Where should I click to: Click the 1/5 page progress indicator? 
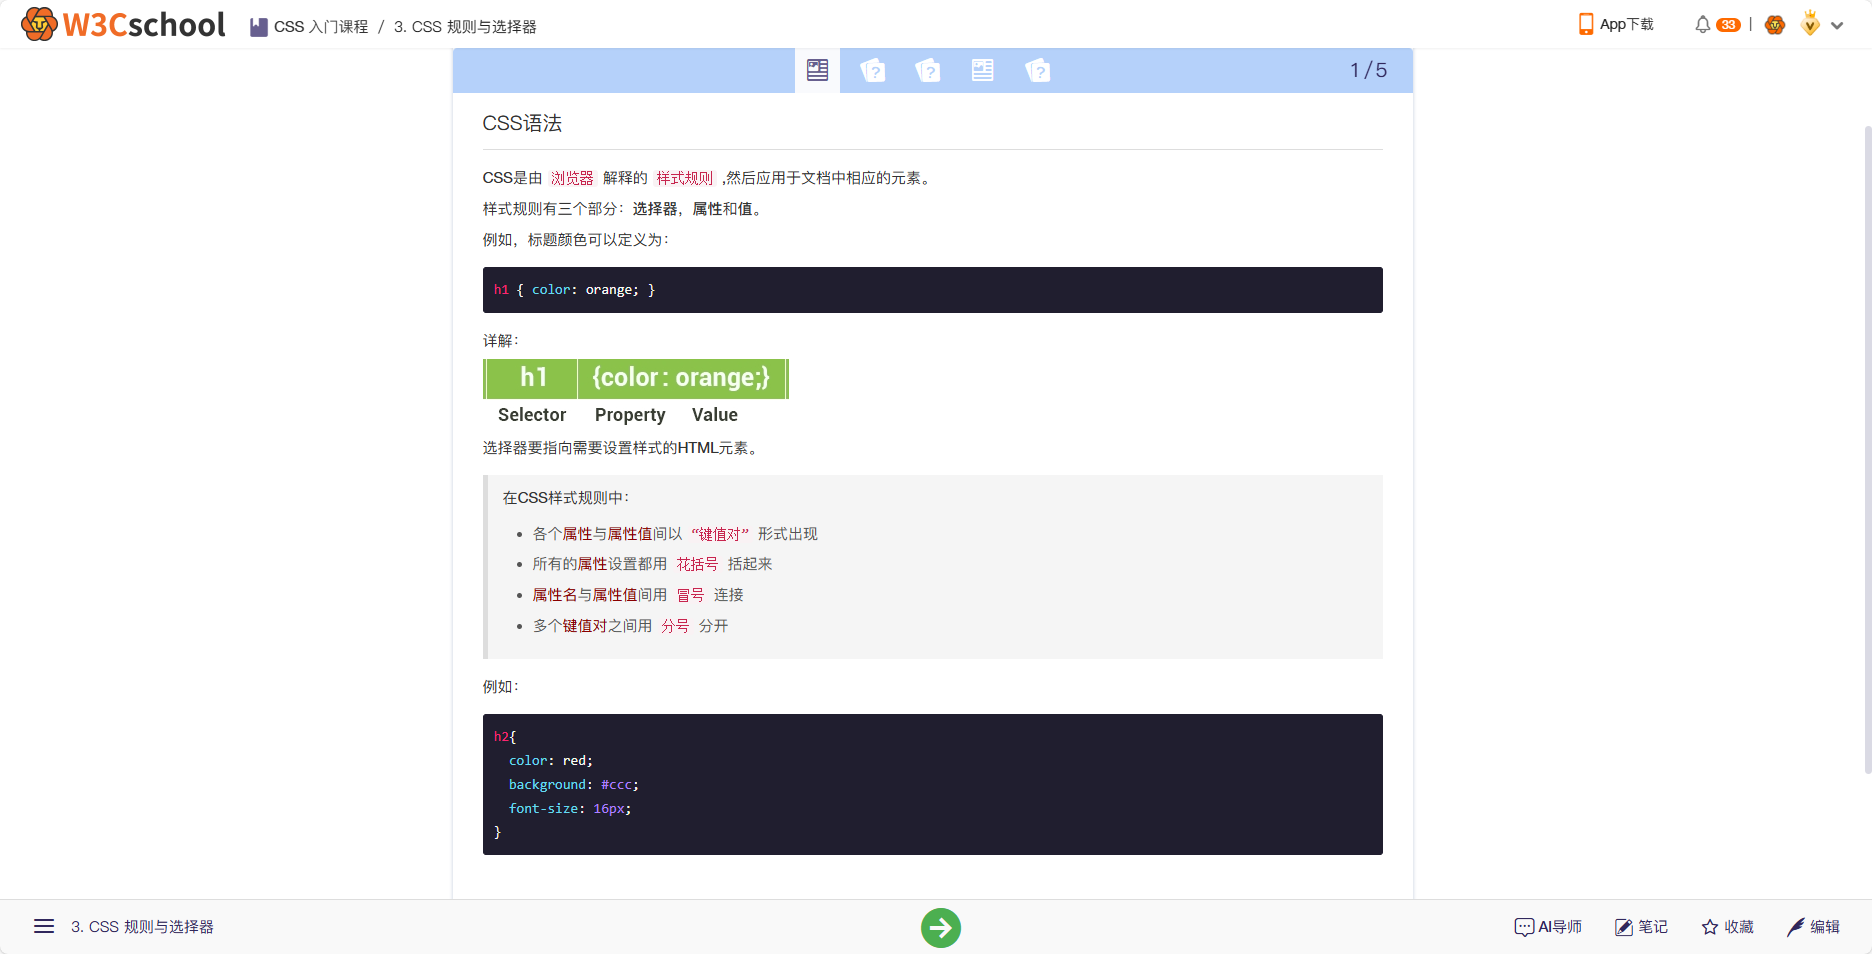tap(1368, 70)
